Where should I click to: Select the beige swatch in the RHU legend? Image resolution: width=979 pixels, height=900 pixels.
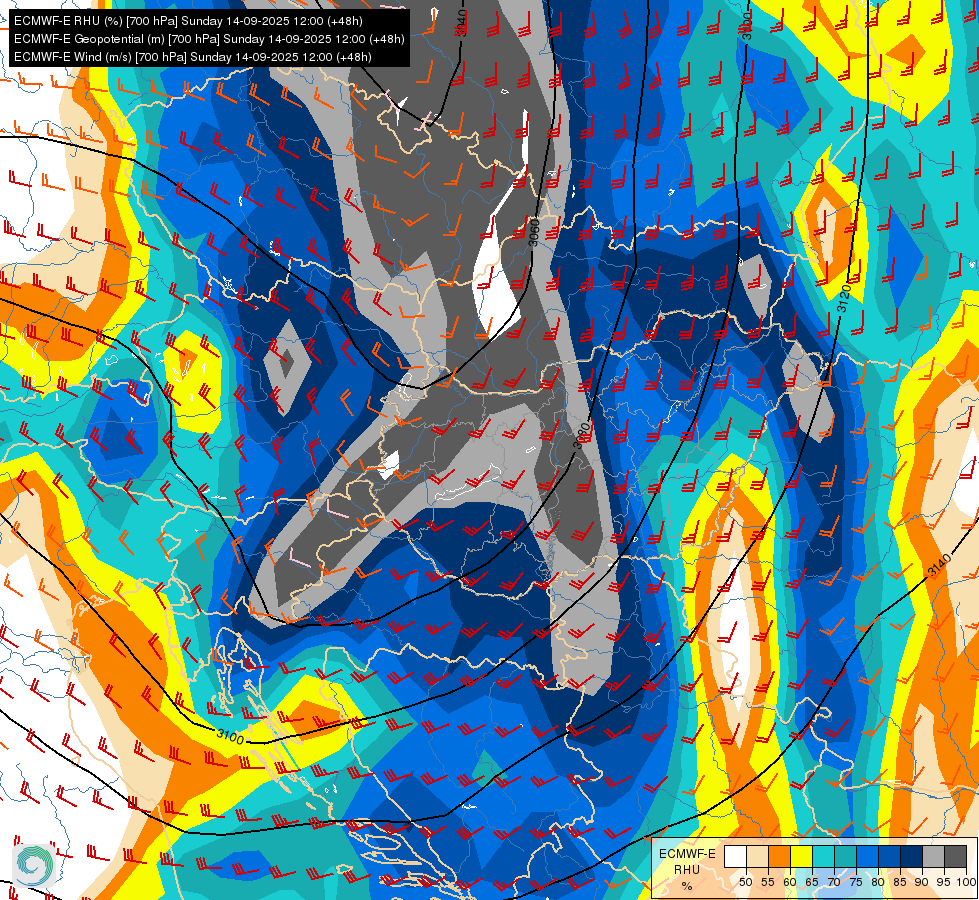[x=757, y=856]
